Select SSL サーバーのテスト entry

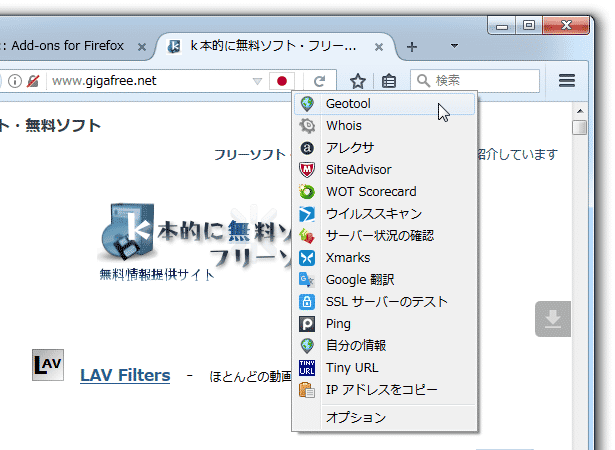pos(384,302)
